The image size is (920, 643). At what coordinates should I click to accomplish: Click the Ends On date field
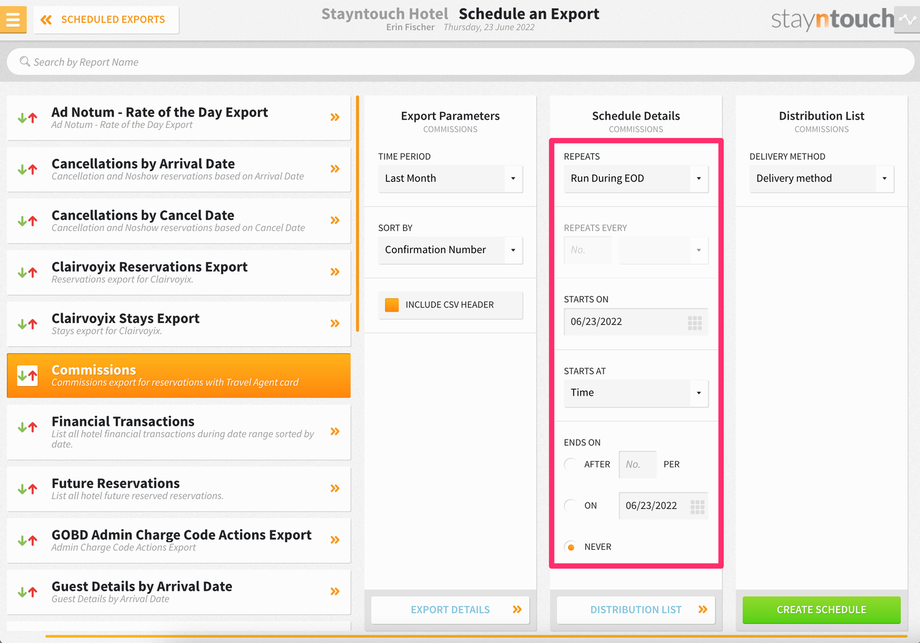tap(663, 506)
